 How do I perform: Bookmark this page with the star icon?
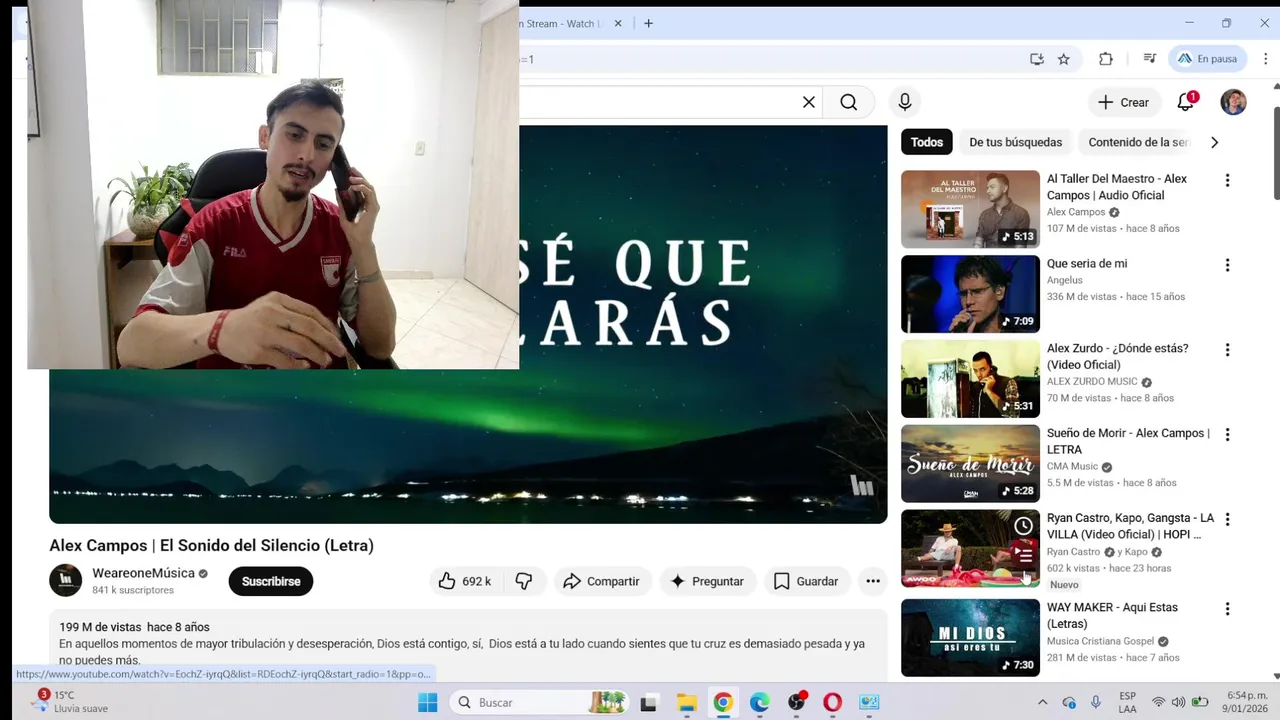(1064, 59)
